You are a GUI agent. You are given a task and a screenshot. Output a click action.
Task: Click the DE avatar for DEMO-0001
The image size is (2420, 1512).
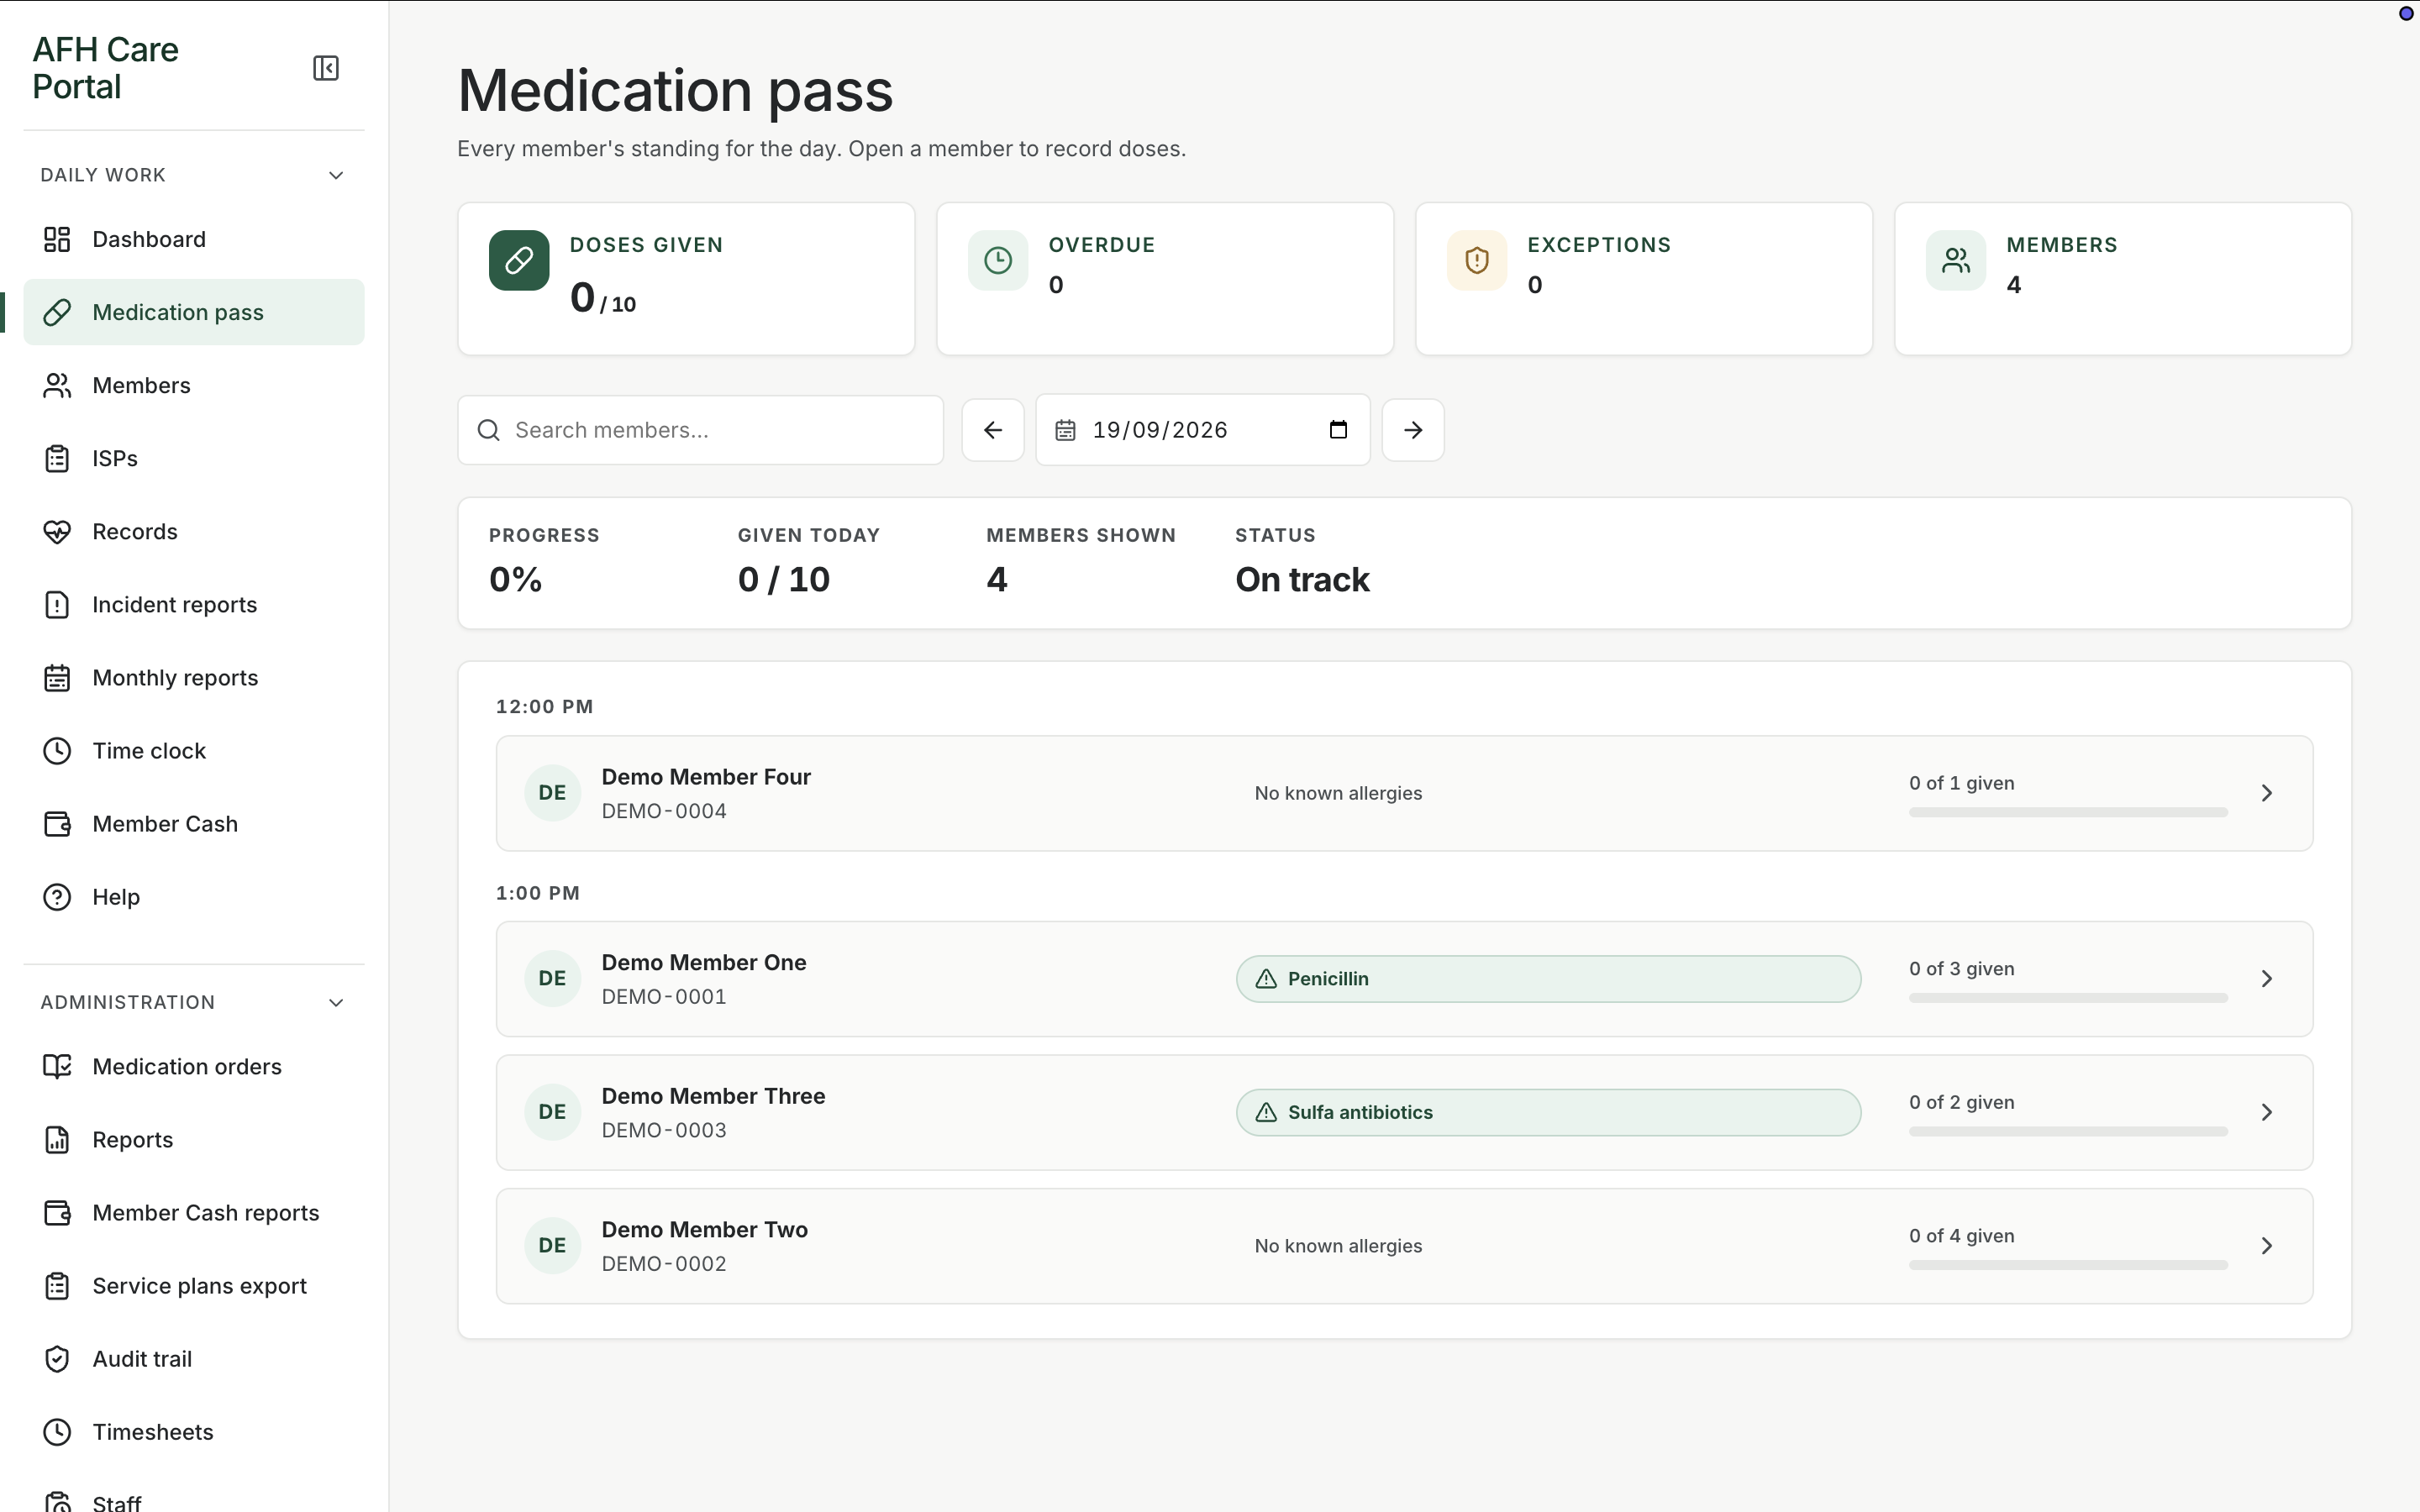tap(552, 979)
